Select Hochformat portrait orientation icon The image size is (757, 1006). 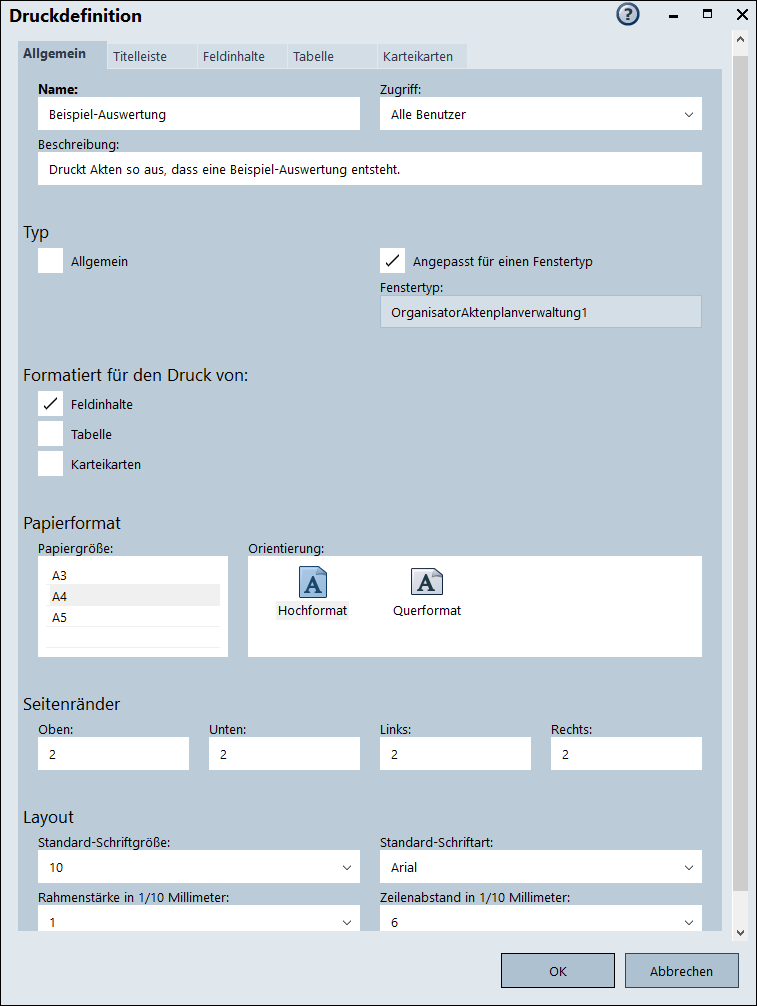(313, 582)
